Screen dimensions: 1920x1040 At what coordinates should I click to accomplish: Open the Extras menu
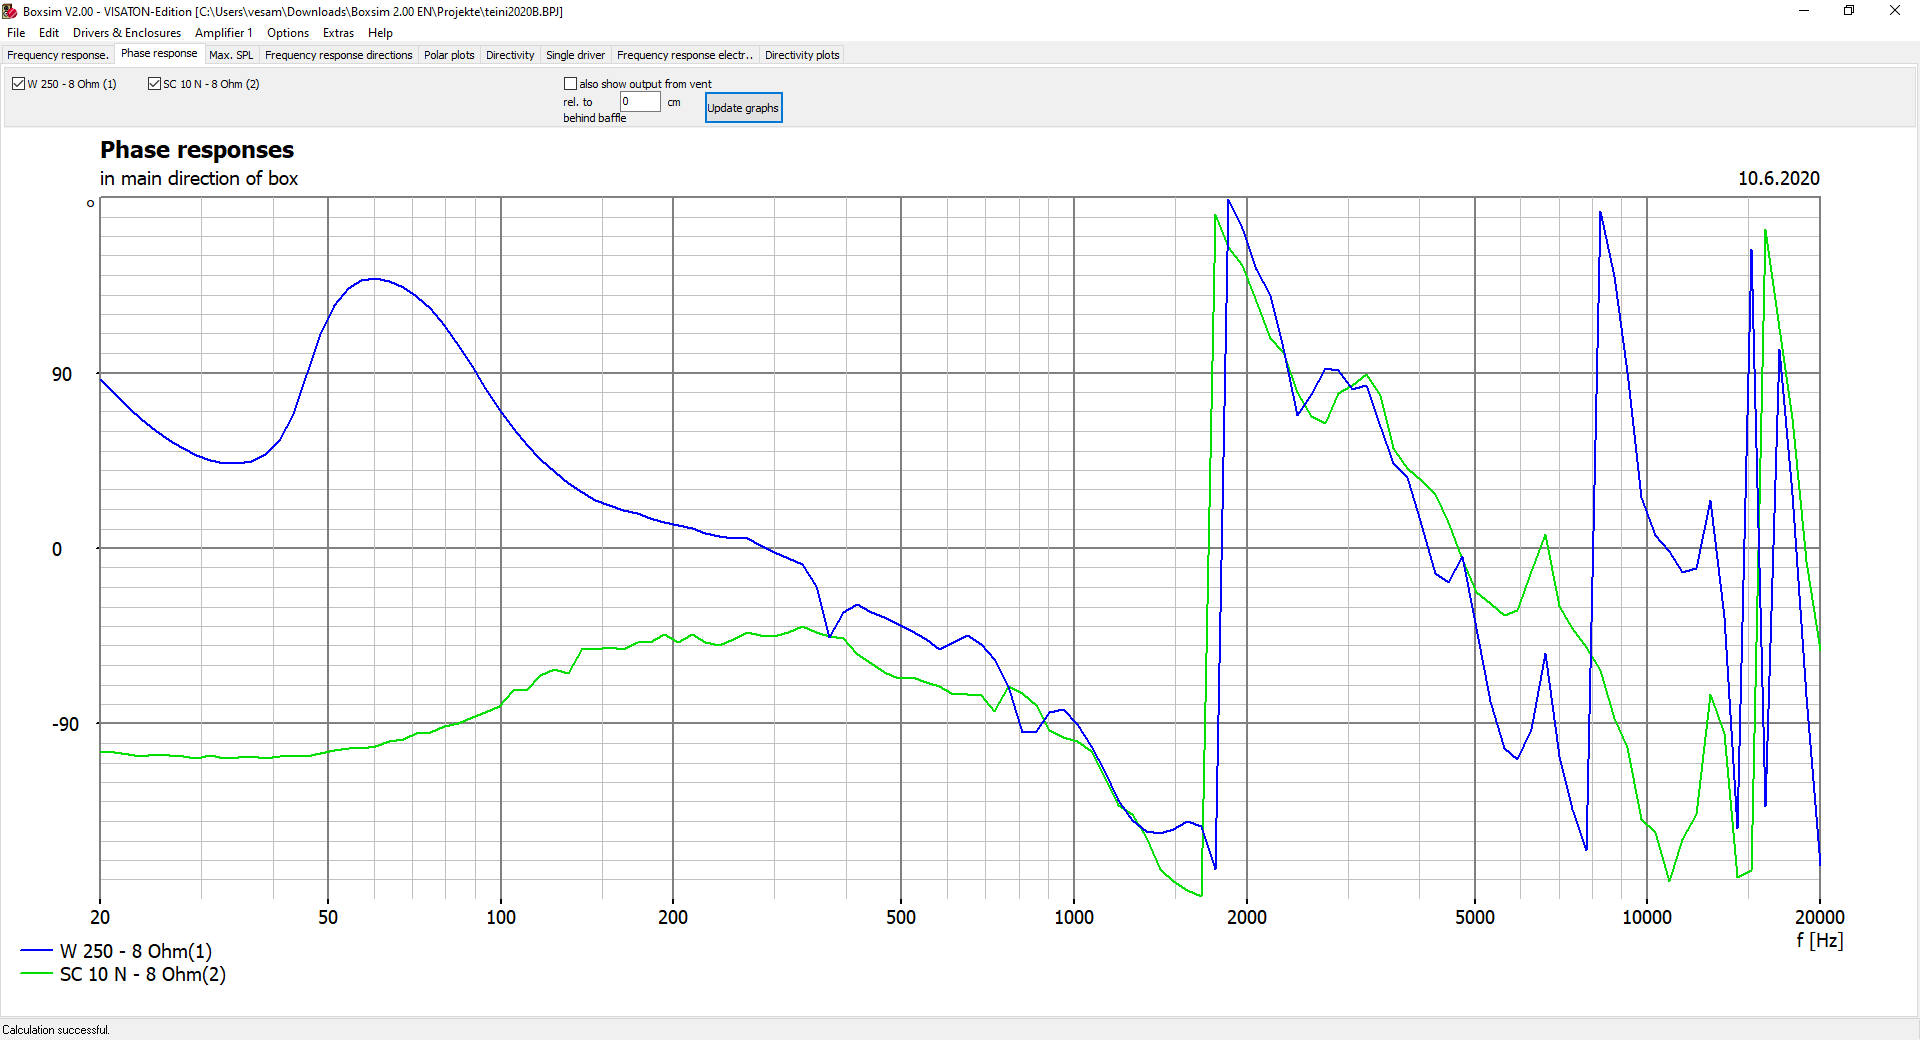(x=338, y=33)
